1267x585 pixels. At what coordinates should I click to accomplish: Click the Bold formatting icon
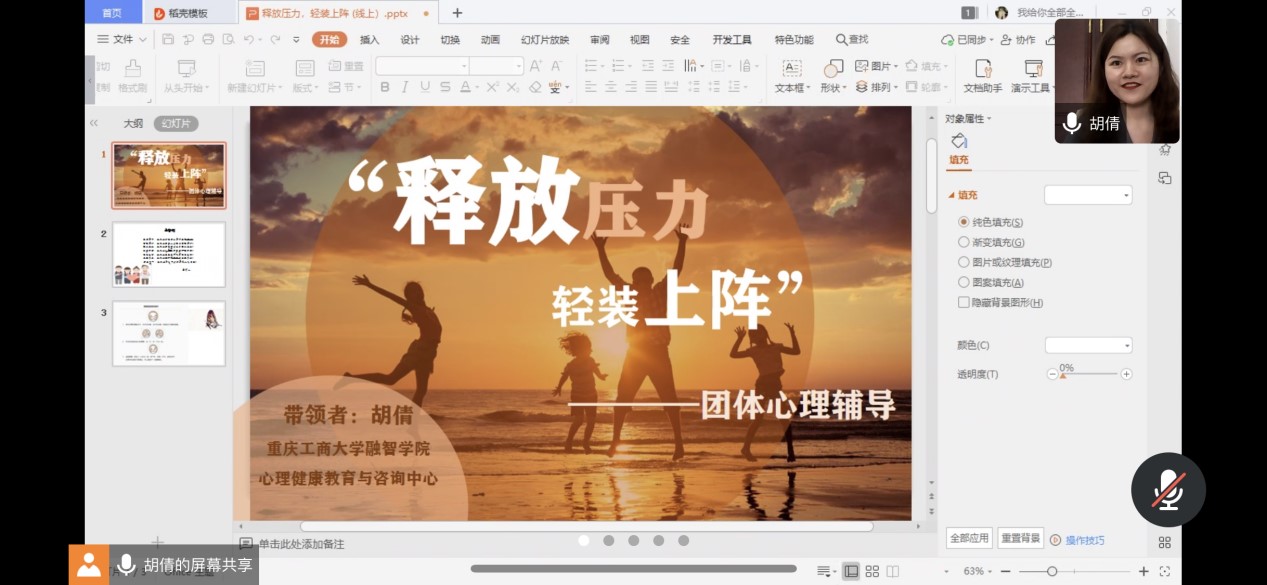tap(385, 88)
